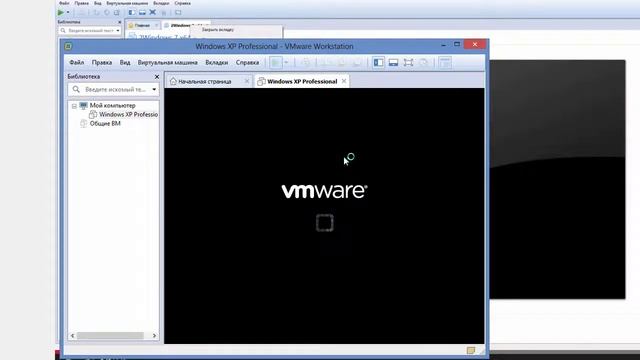640x360 pixels.
Task: Open the Справка menu in the front window
Action: pyautogui.click(x=247, y=62)
